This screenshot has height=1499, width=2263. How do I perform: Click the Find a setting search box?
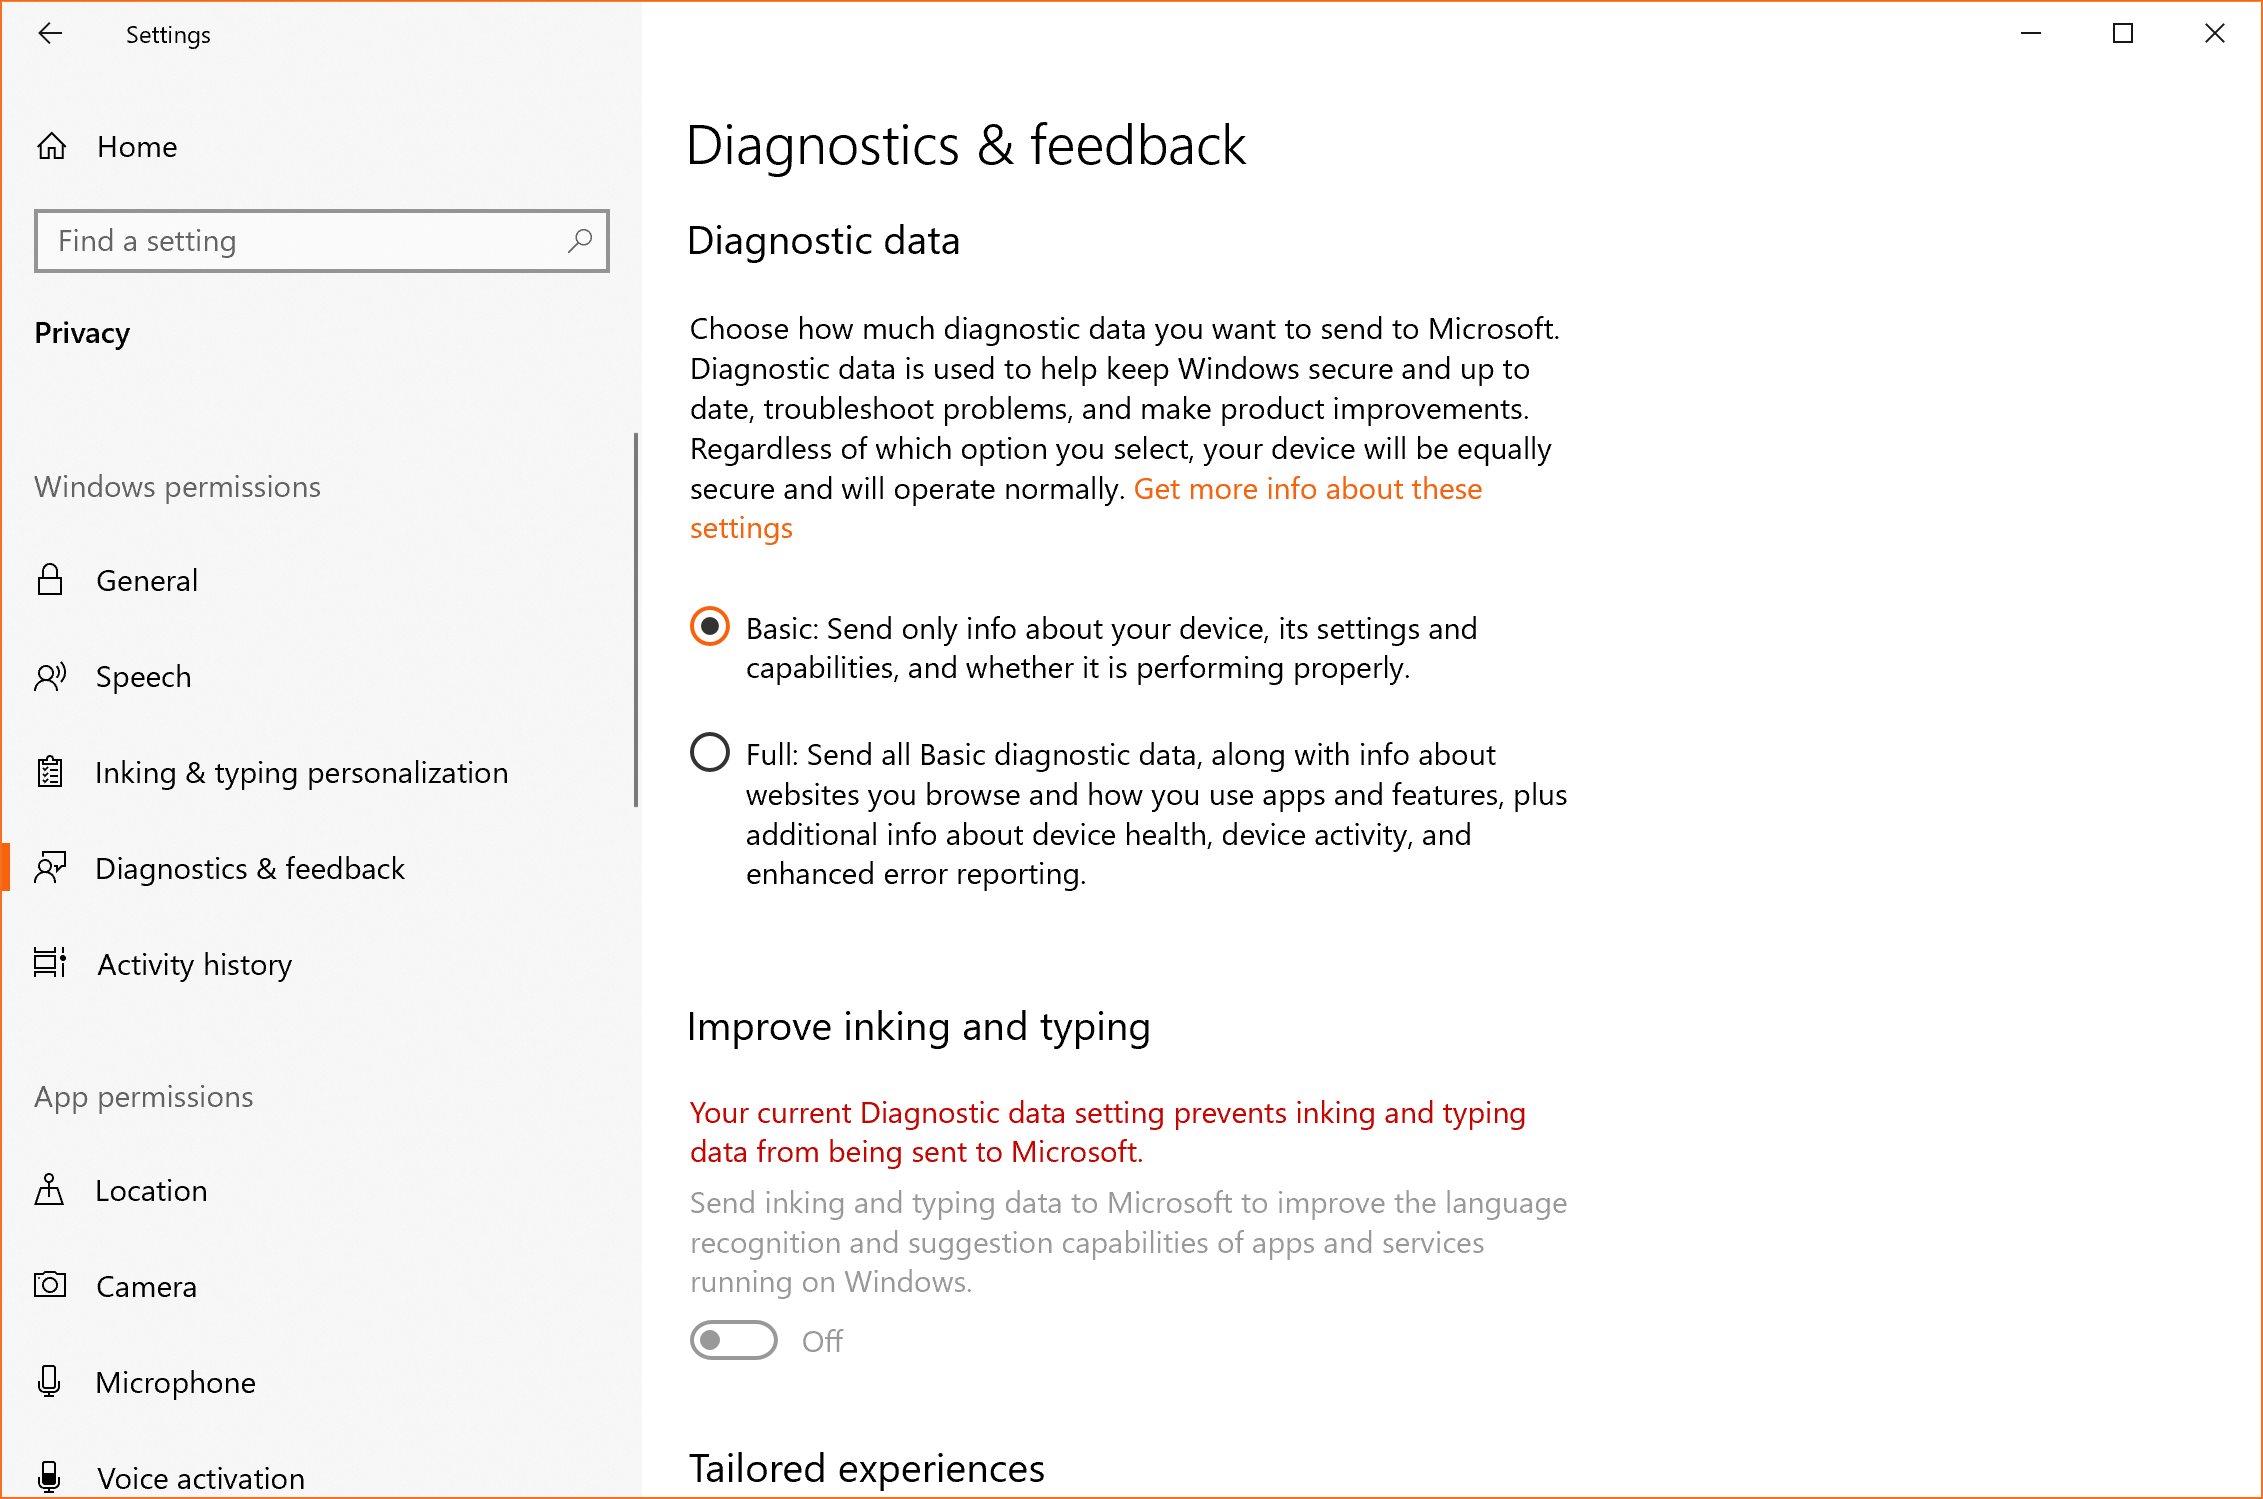pyautogui.click(x=322, y=241)
